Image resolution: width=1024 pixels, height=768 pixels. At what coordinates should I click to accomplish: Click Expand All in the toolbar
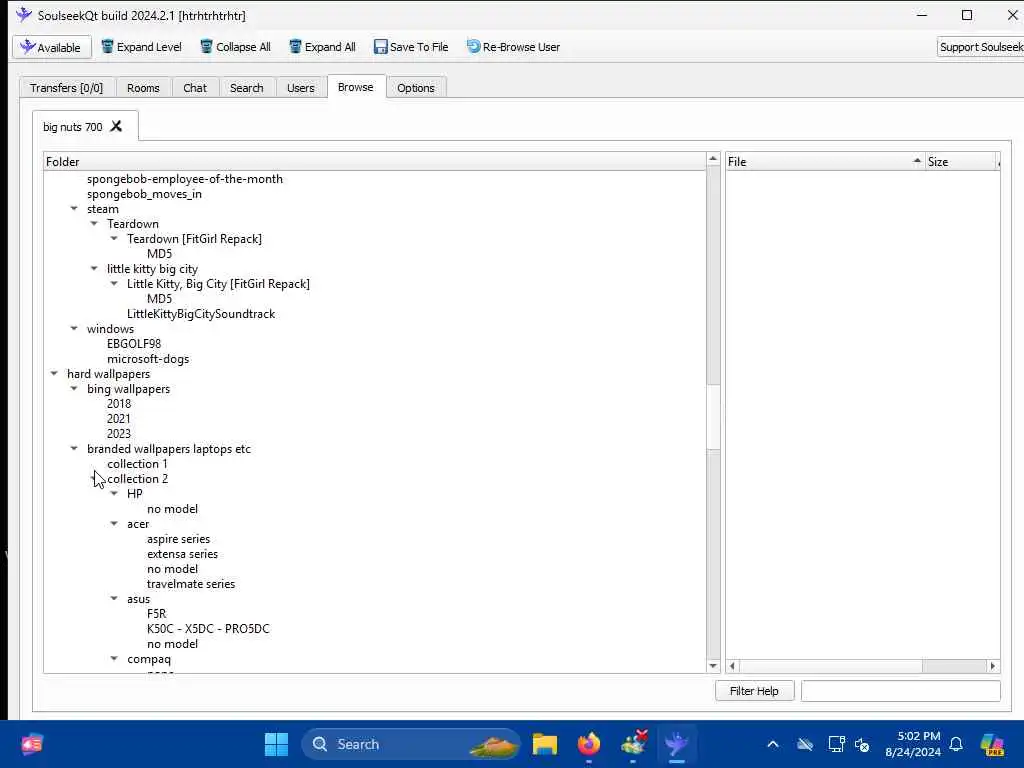point(323,47)
